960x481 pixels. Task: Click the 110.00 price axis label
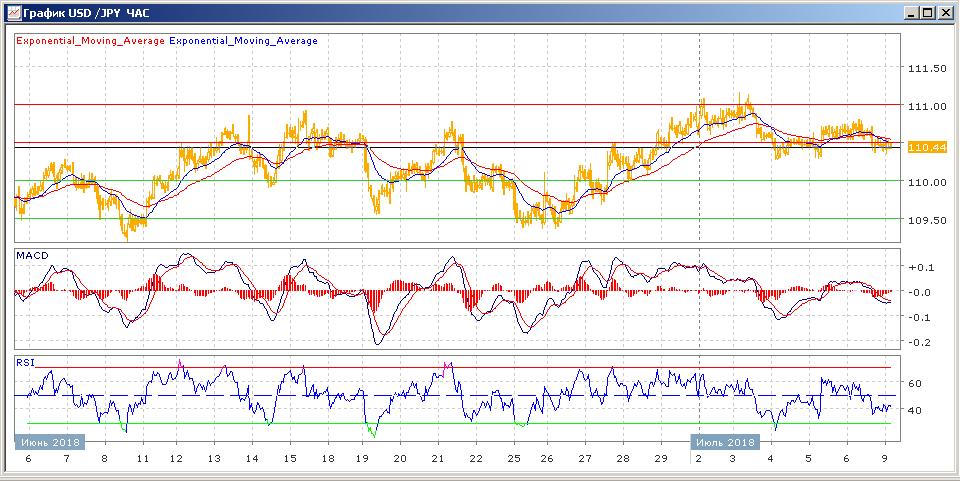coord(926,182)
